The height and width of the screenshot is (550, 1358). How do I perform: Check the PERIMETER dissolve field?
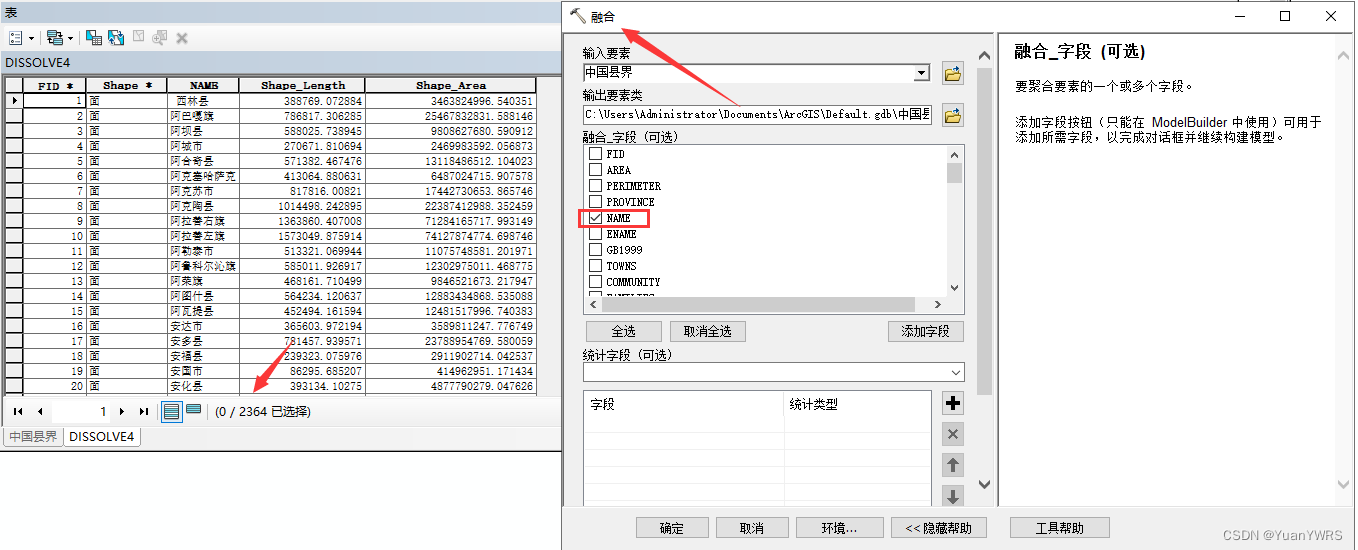point(596,186)
